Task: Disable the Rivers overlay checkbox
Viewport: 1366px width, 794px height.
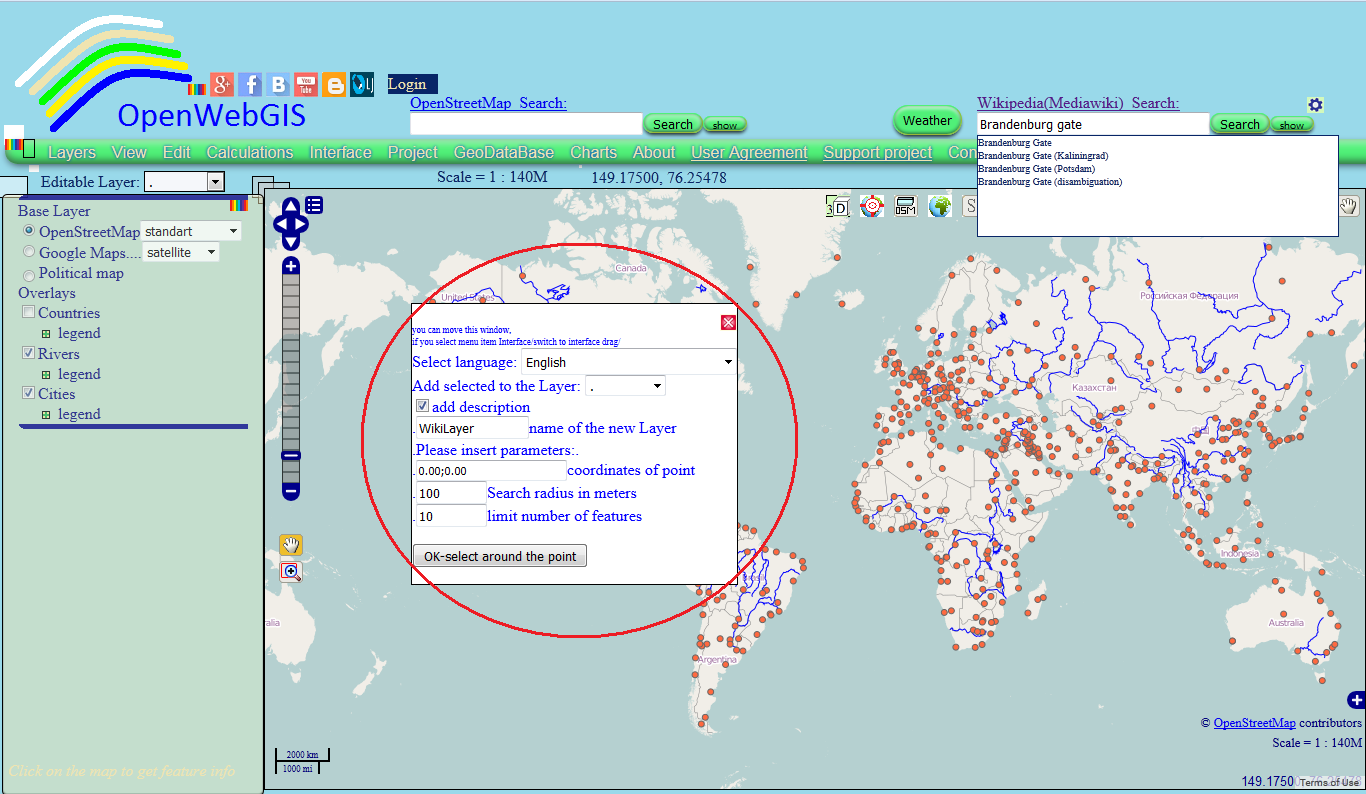Action: coord(29,352)
